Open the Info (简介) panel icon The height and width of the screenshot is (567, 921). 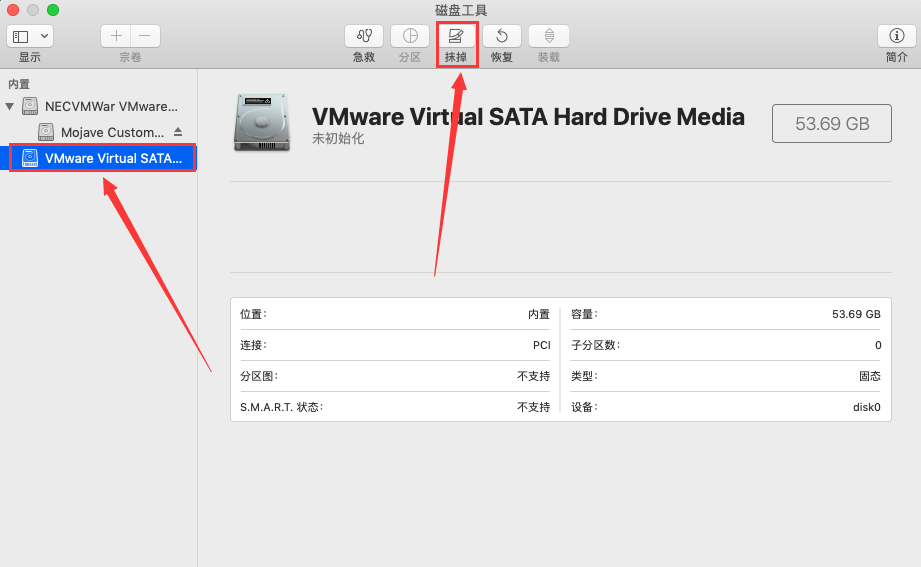(x=896, y=36)
